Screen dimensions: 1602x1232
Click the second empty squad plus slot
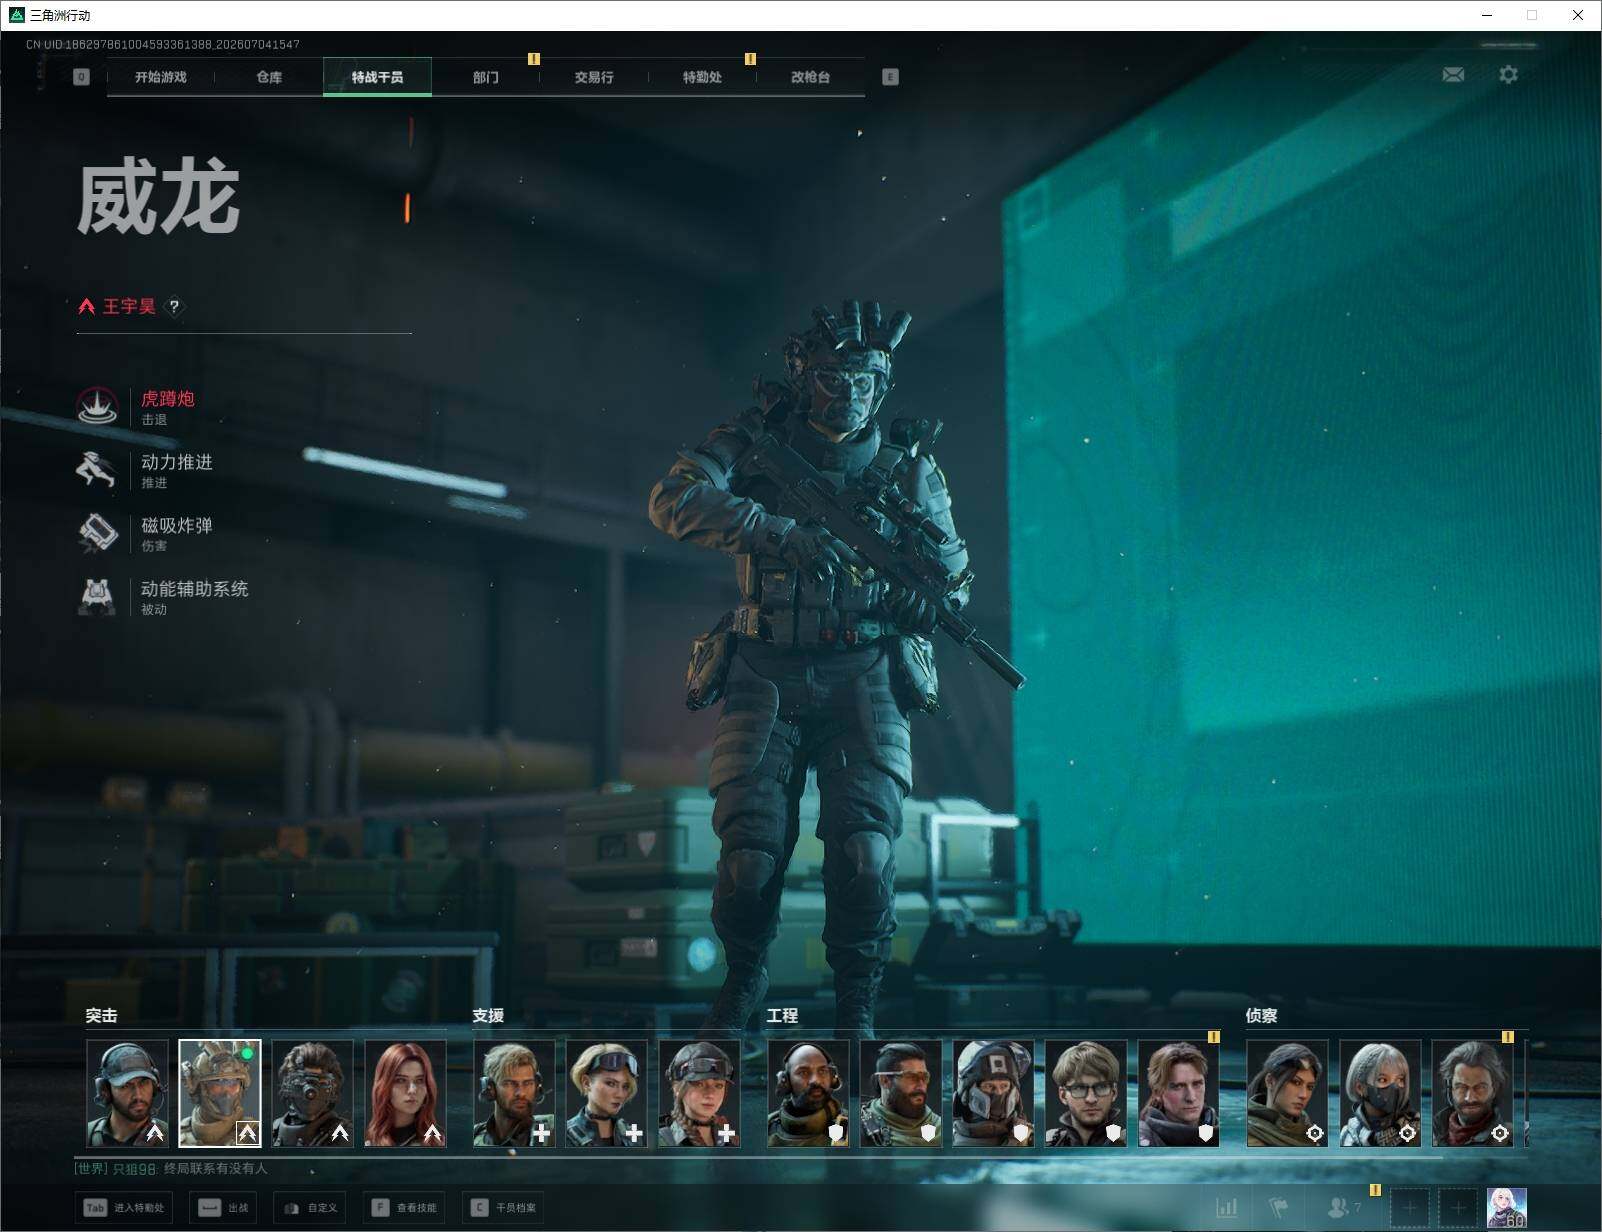1458,1208
